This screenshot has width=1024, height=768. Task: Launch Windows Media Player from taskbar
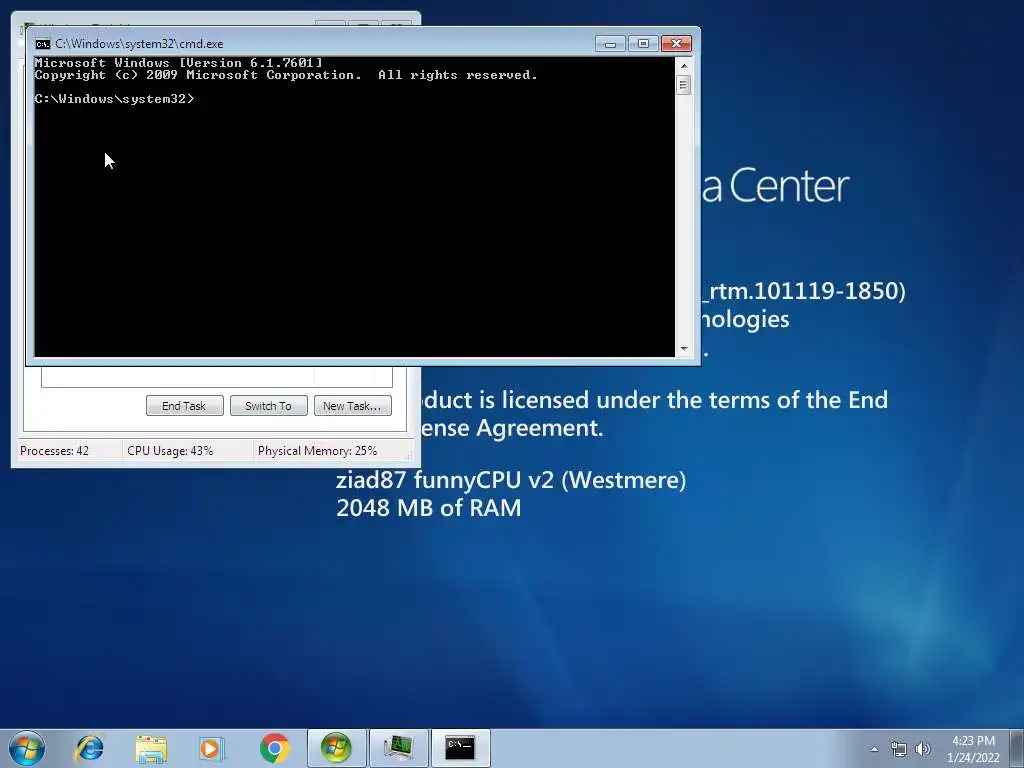coord(212,748)
